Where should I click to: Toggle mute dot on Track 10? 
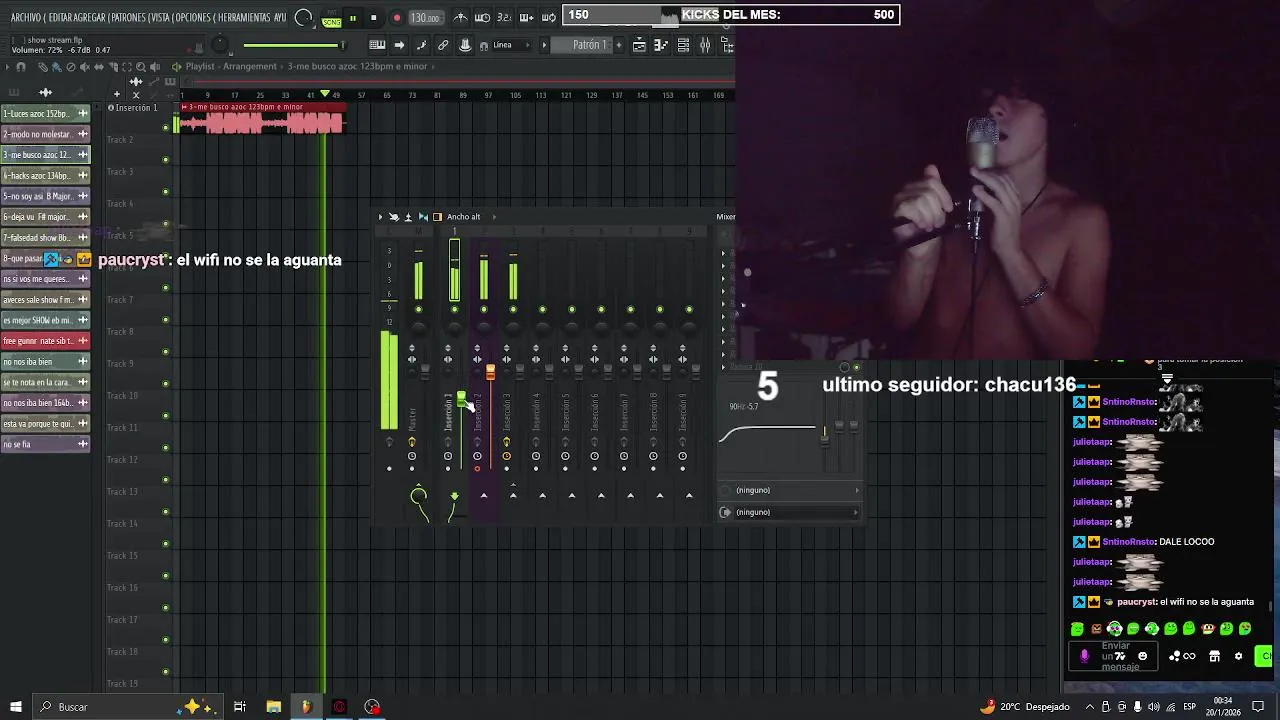(166, 416)
